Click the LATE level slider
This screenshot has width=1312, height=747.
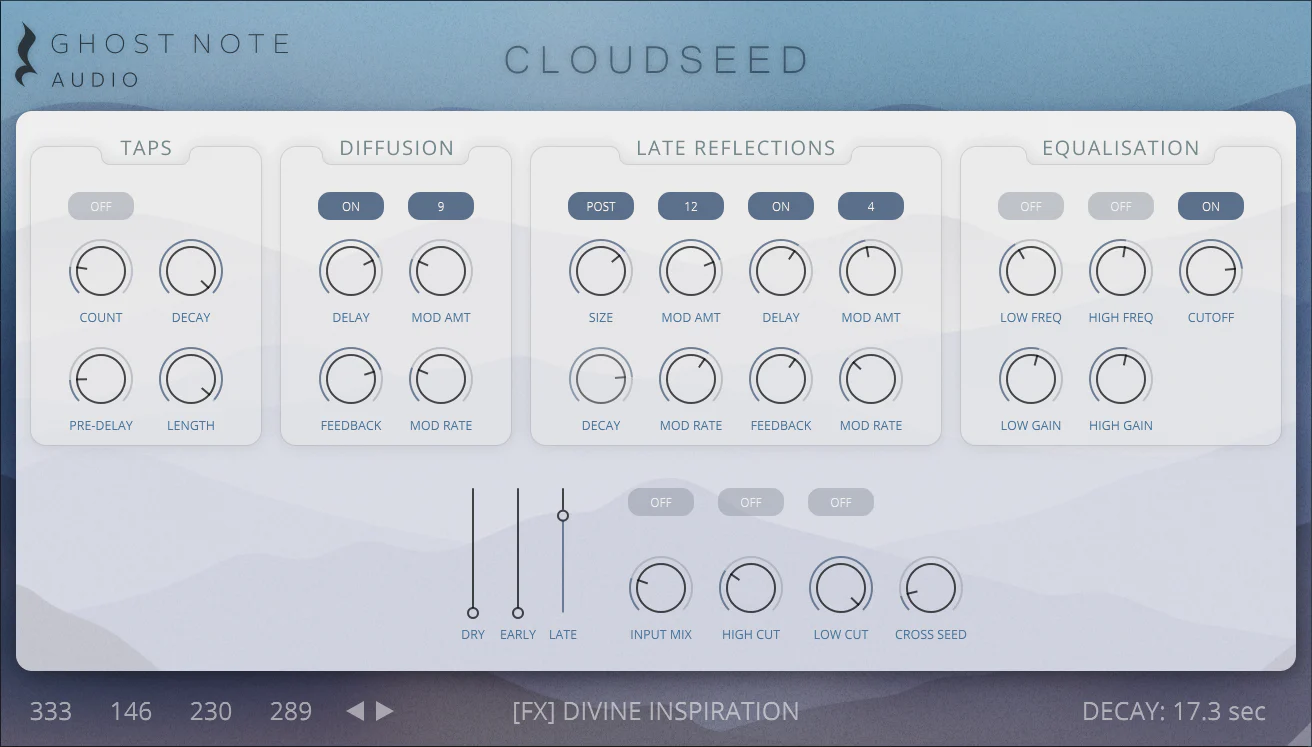[x=563, y=515]
